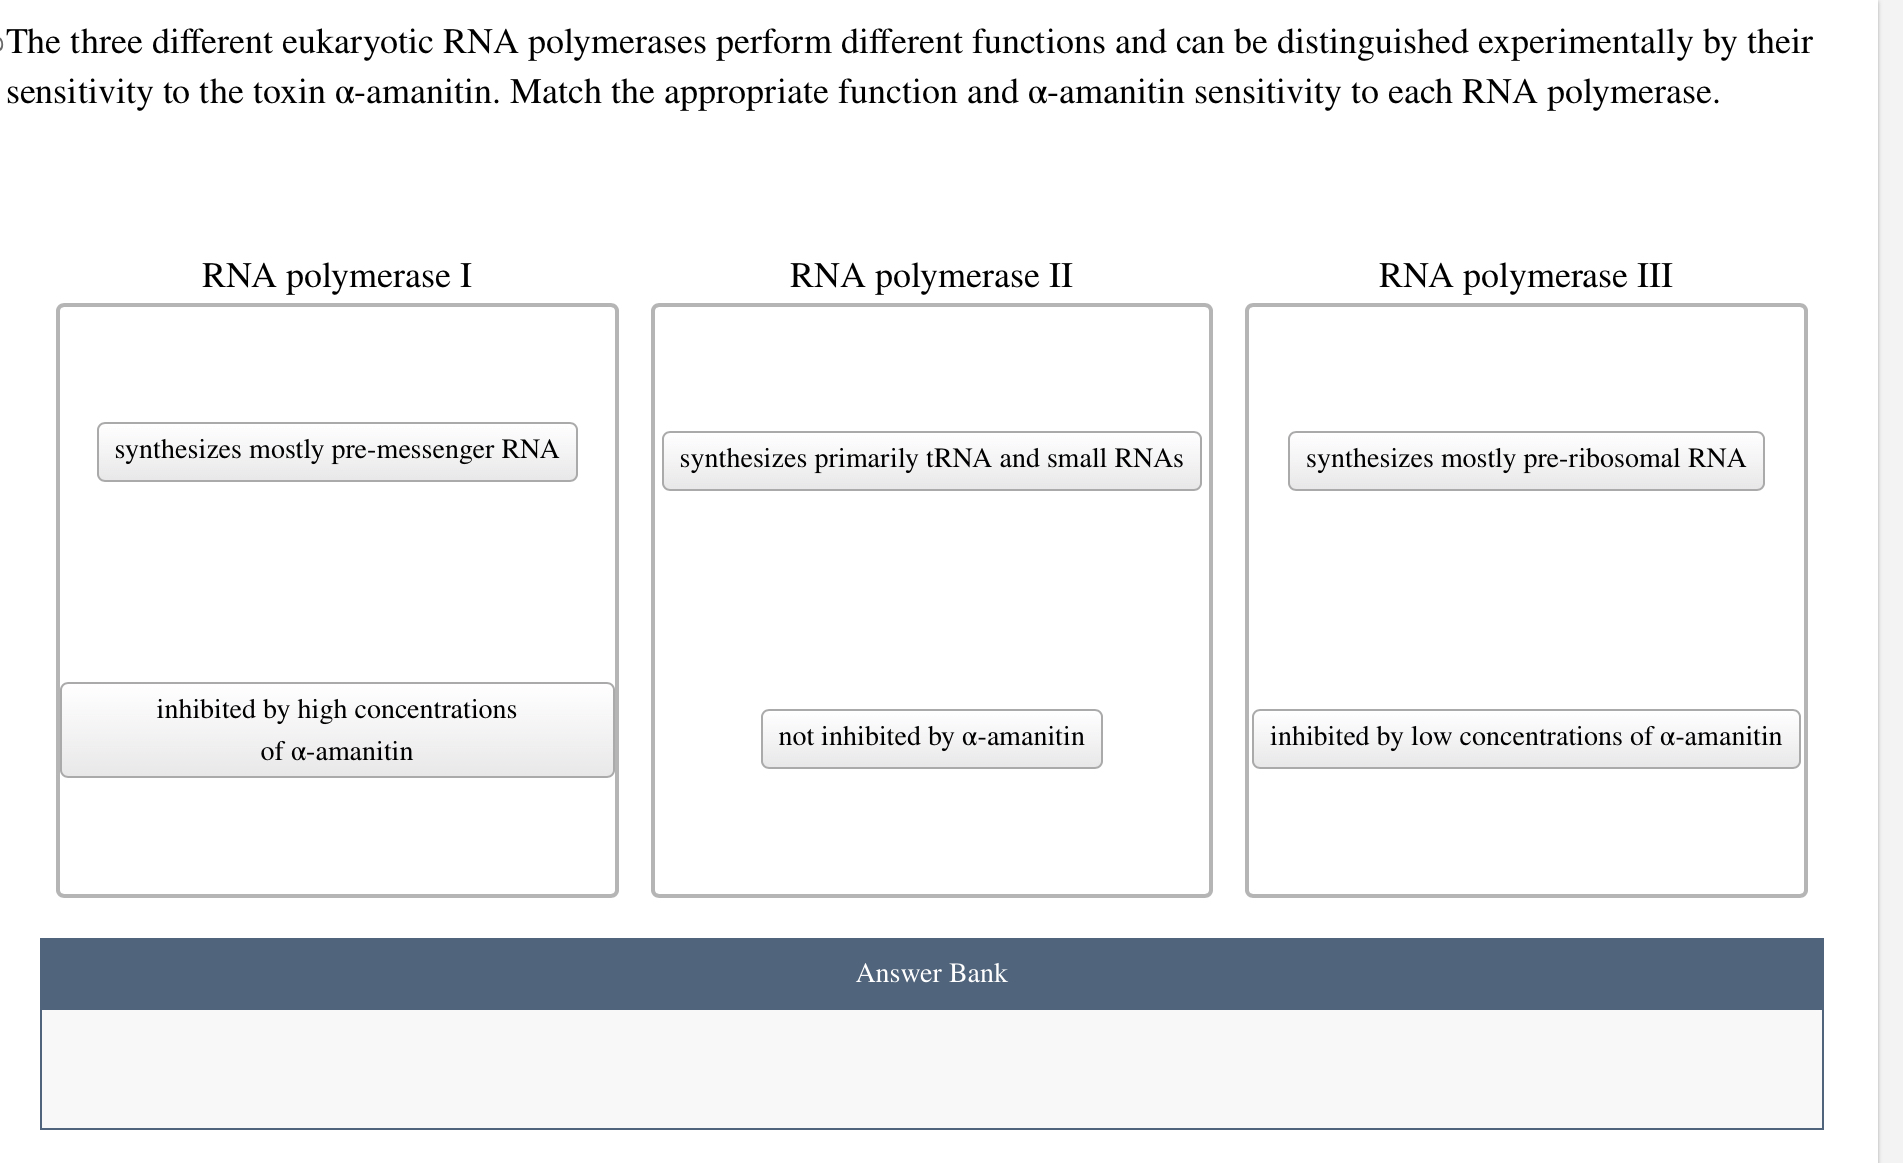The image size is (1903, 1163).
Task: Click the "inhibited by low concentrations of α-amanitin" tile
Action: click(x=1526, y=737)
